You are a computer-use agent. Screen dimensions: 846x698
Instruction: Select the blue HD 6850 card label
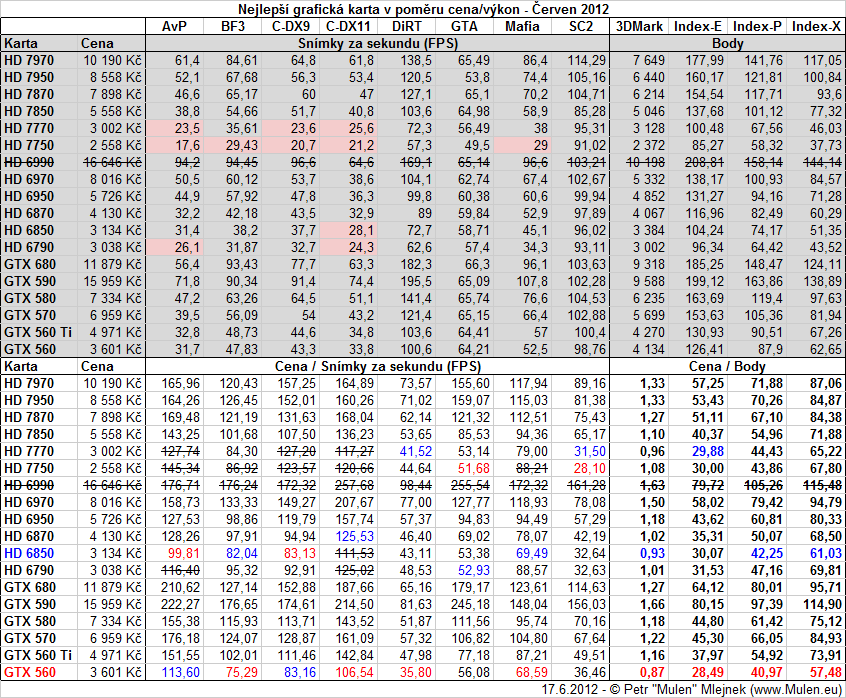coord(29,553)
